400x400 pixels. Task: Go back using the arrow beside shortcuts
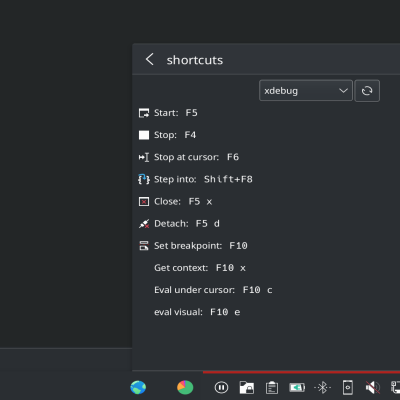[150, 60]
